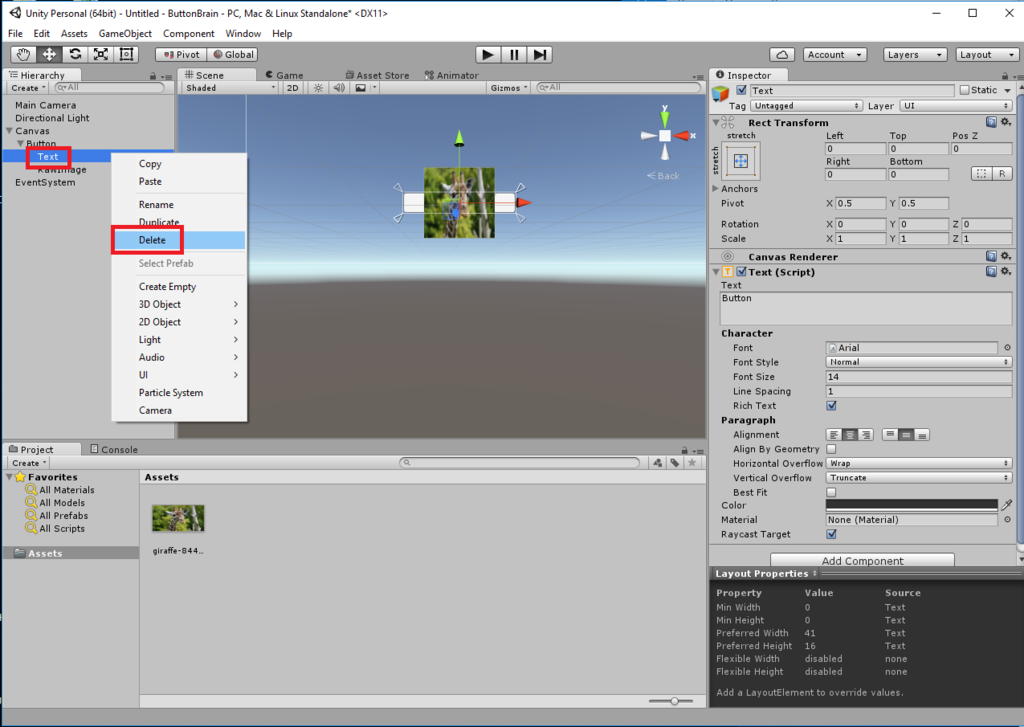This screenshot has height=727, width=1024.
Task: Toggle Global/Local handle rotation
Action: pyautogui.click(x=233, y=55)
